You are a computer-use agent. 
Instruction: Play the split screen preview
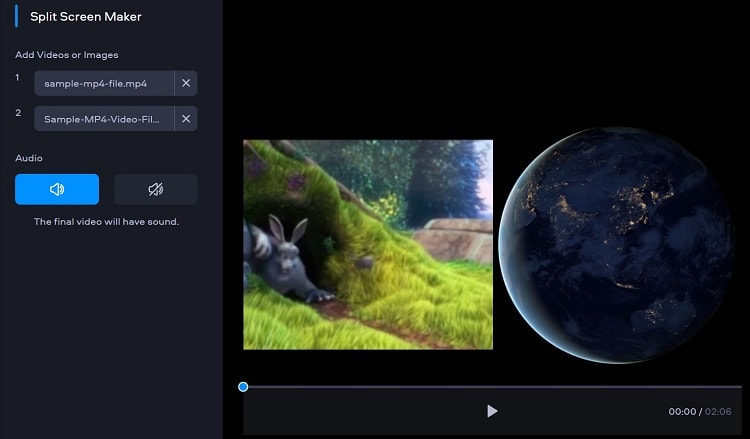[x=492, y=411]
